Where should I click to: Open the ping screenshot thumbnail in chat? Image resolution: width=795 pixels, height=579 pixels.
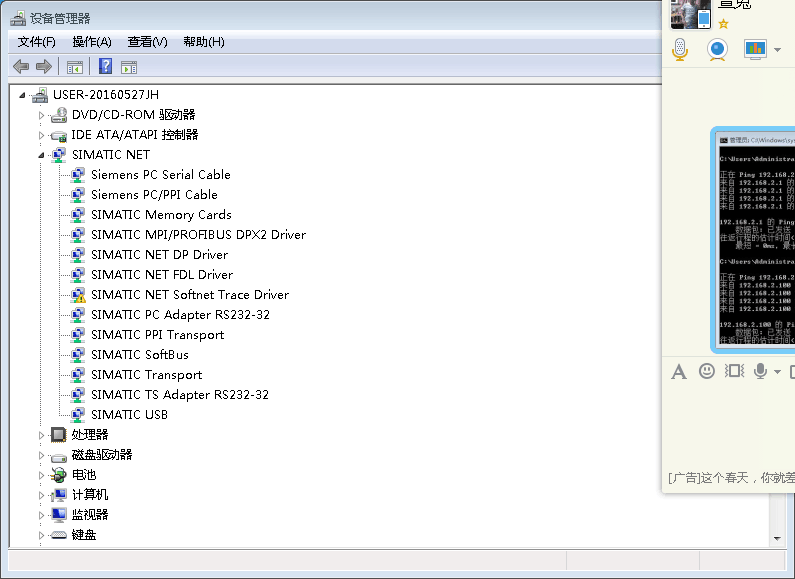755,239
